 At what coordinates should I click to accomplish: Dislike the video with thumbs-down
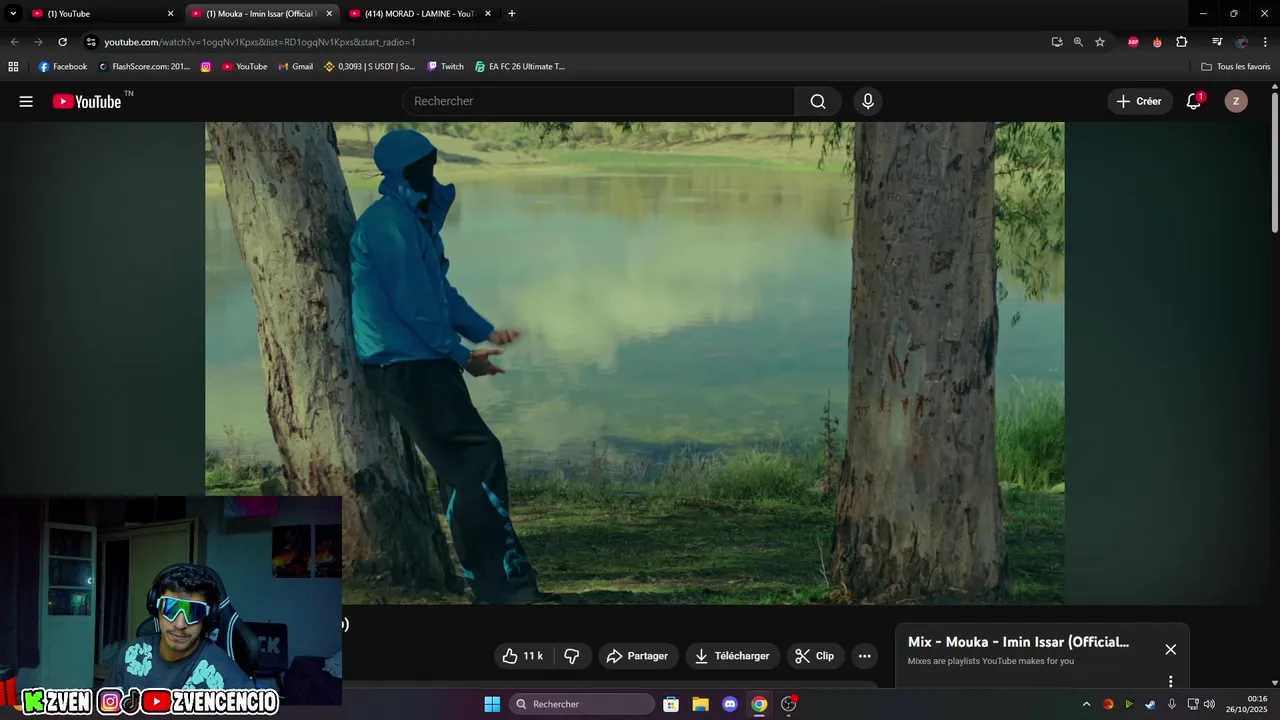coord(572,656)
